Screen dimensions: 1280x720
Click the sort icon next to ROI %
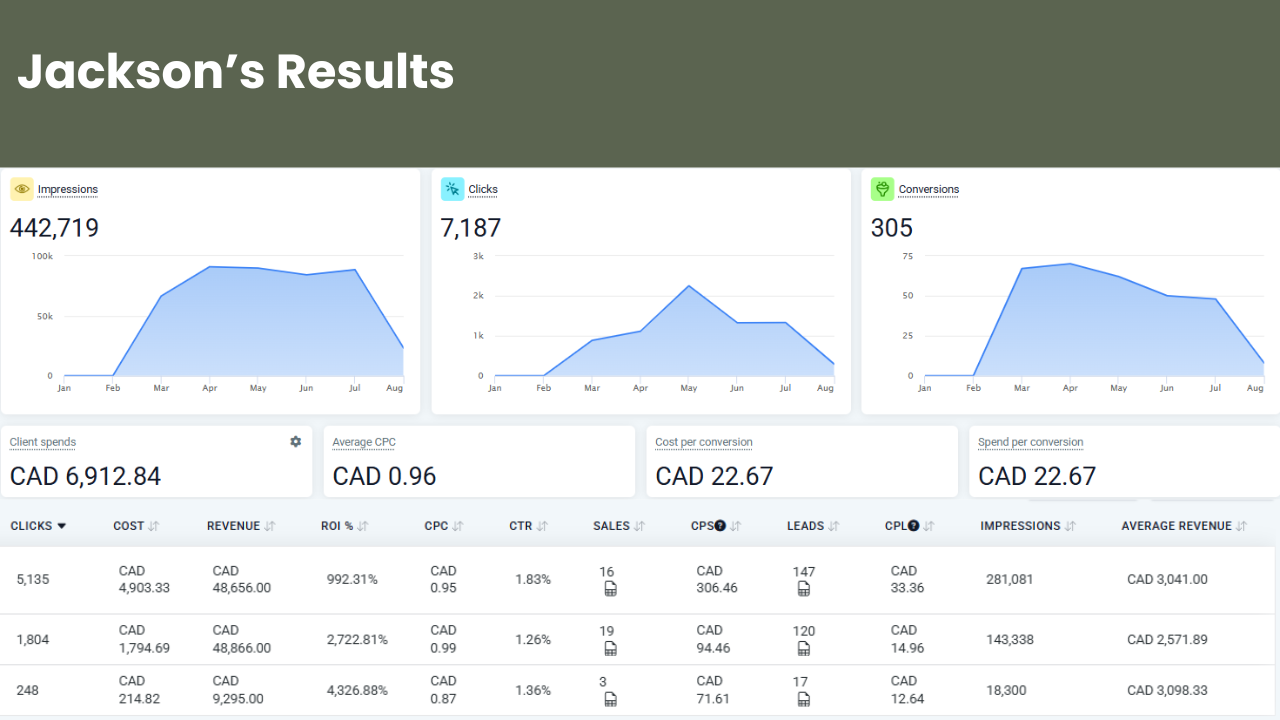pos(363,526)
